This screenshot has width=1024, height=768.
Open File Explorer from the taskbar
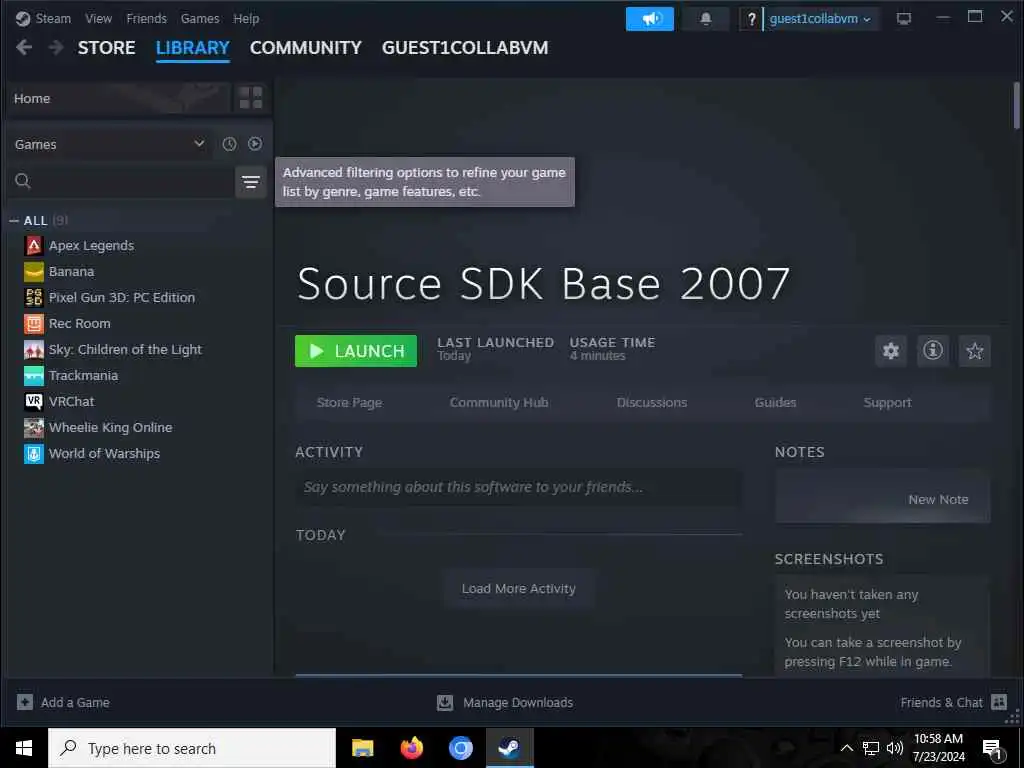point(362,748)
